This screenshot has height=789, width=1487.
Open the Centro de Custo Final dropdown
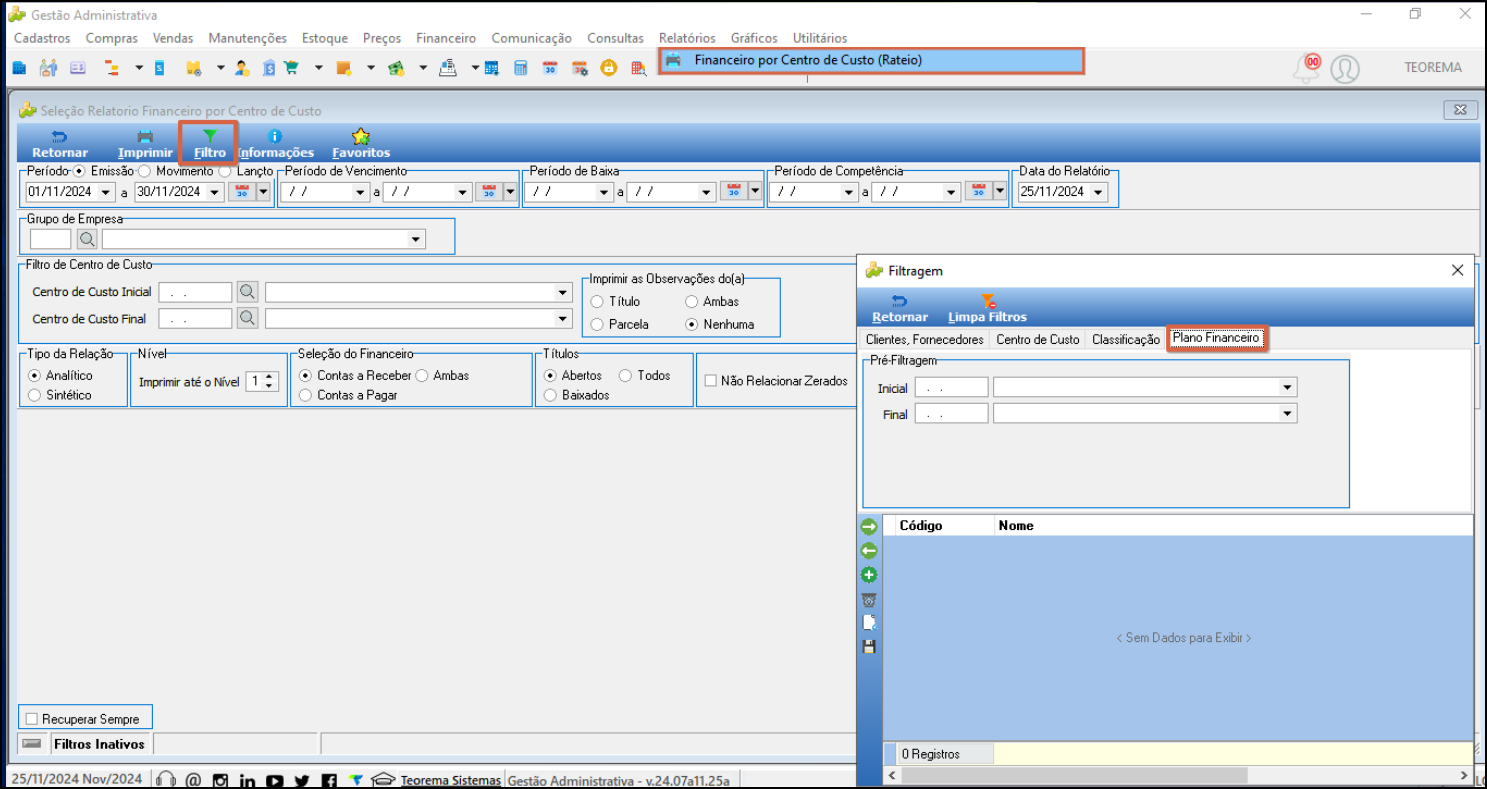(x=562, y=318)
